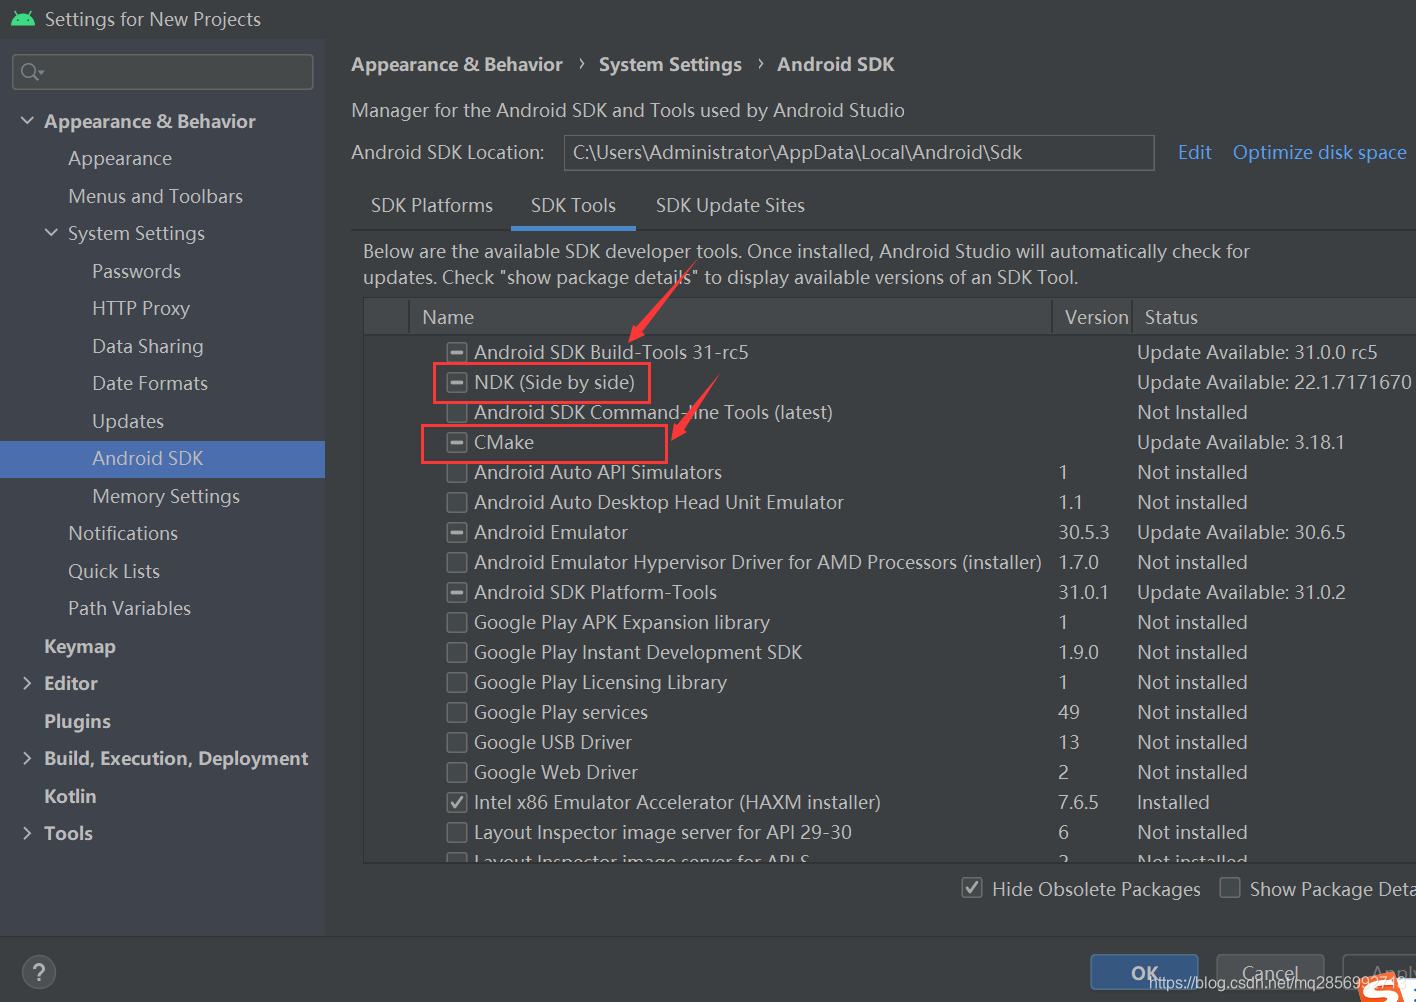Select Updates settings item
Screen dimensions: 1416x1002
[128, 421]
